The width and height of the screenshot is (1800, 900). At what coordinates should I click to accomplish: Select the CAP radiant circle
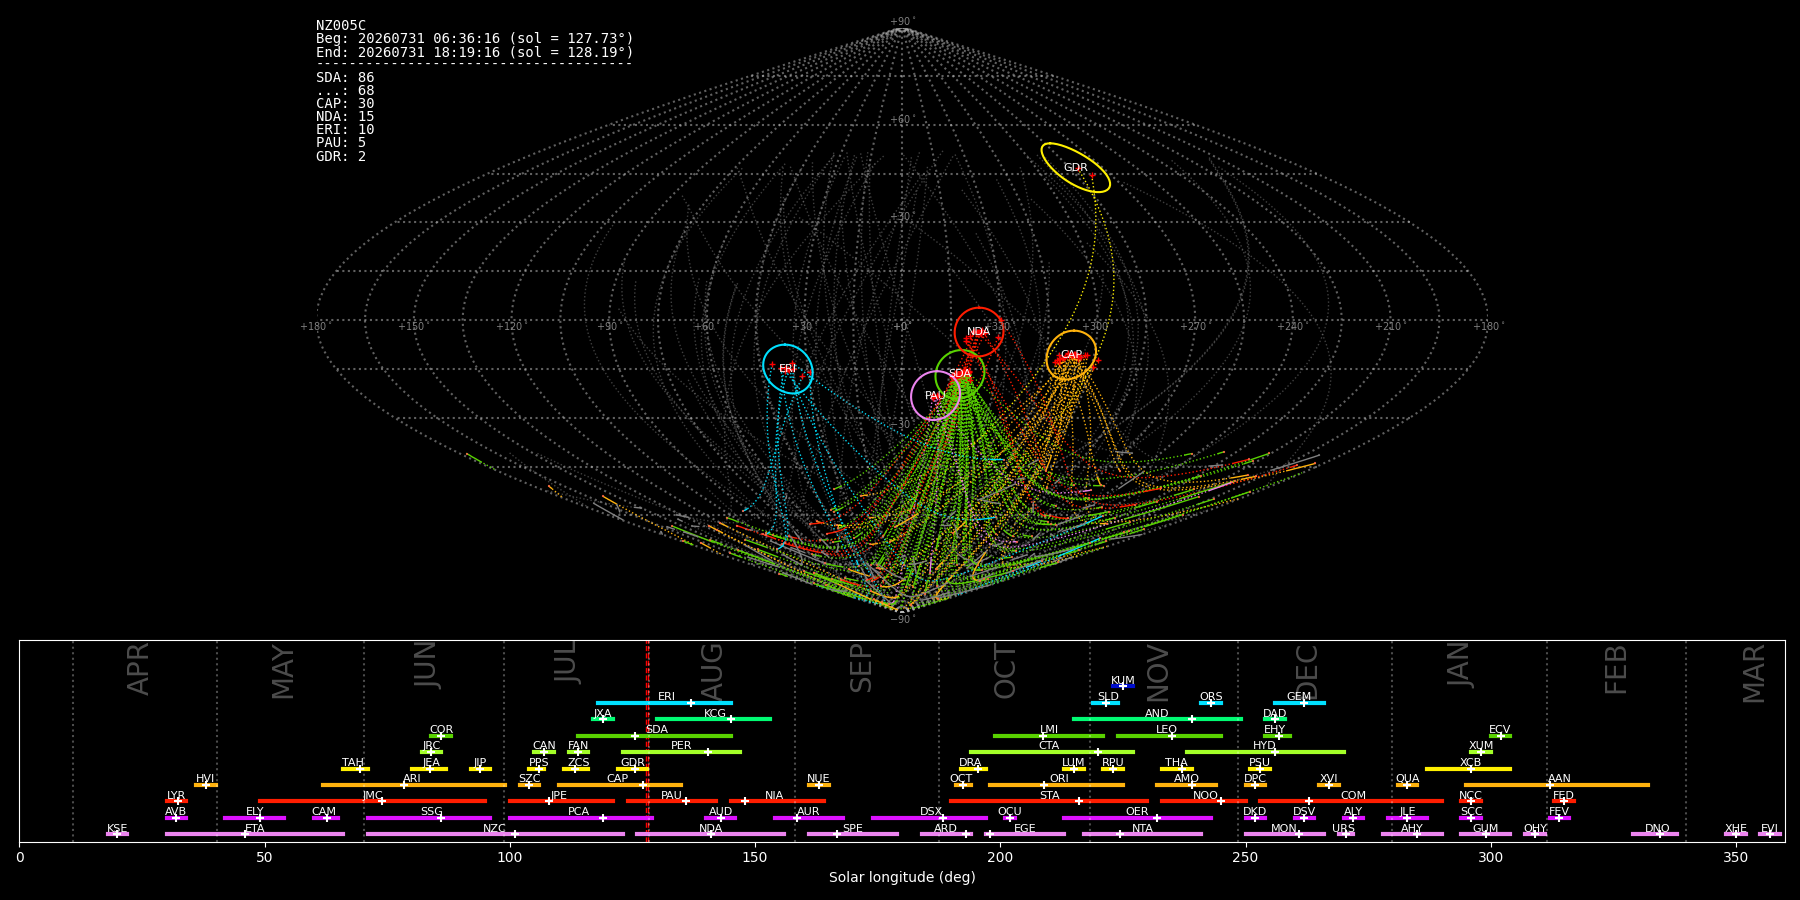(1071, 355)
